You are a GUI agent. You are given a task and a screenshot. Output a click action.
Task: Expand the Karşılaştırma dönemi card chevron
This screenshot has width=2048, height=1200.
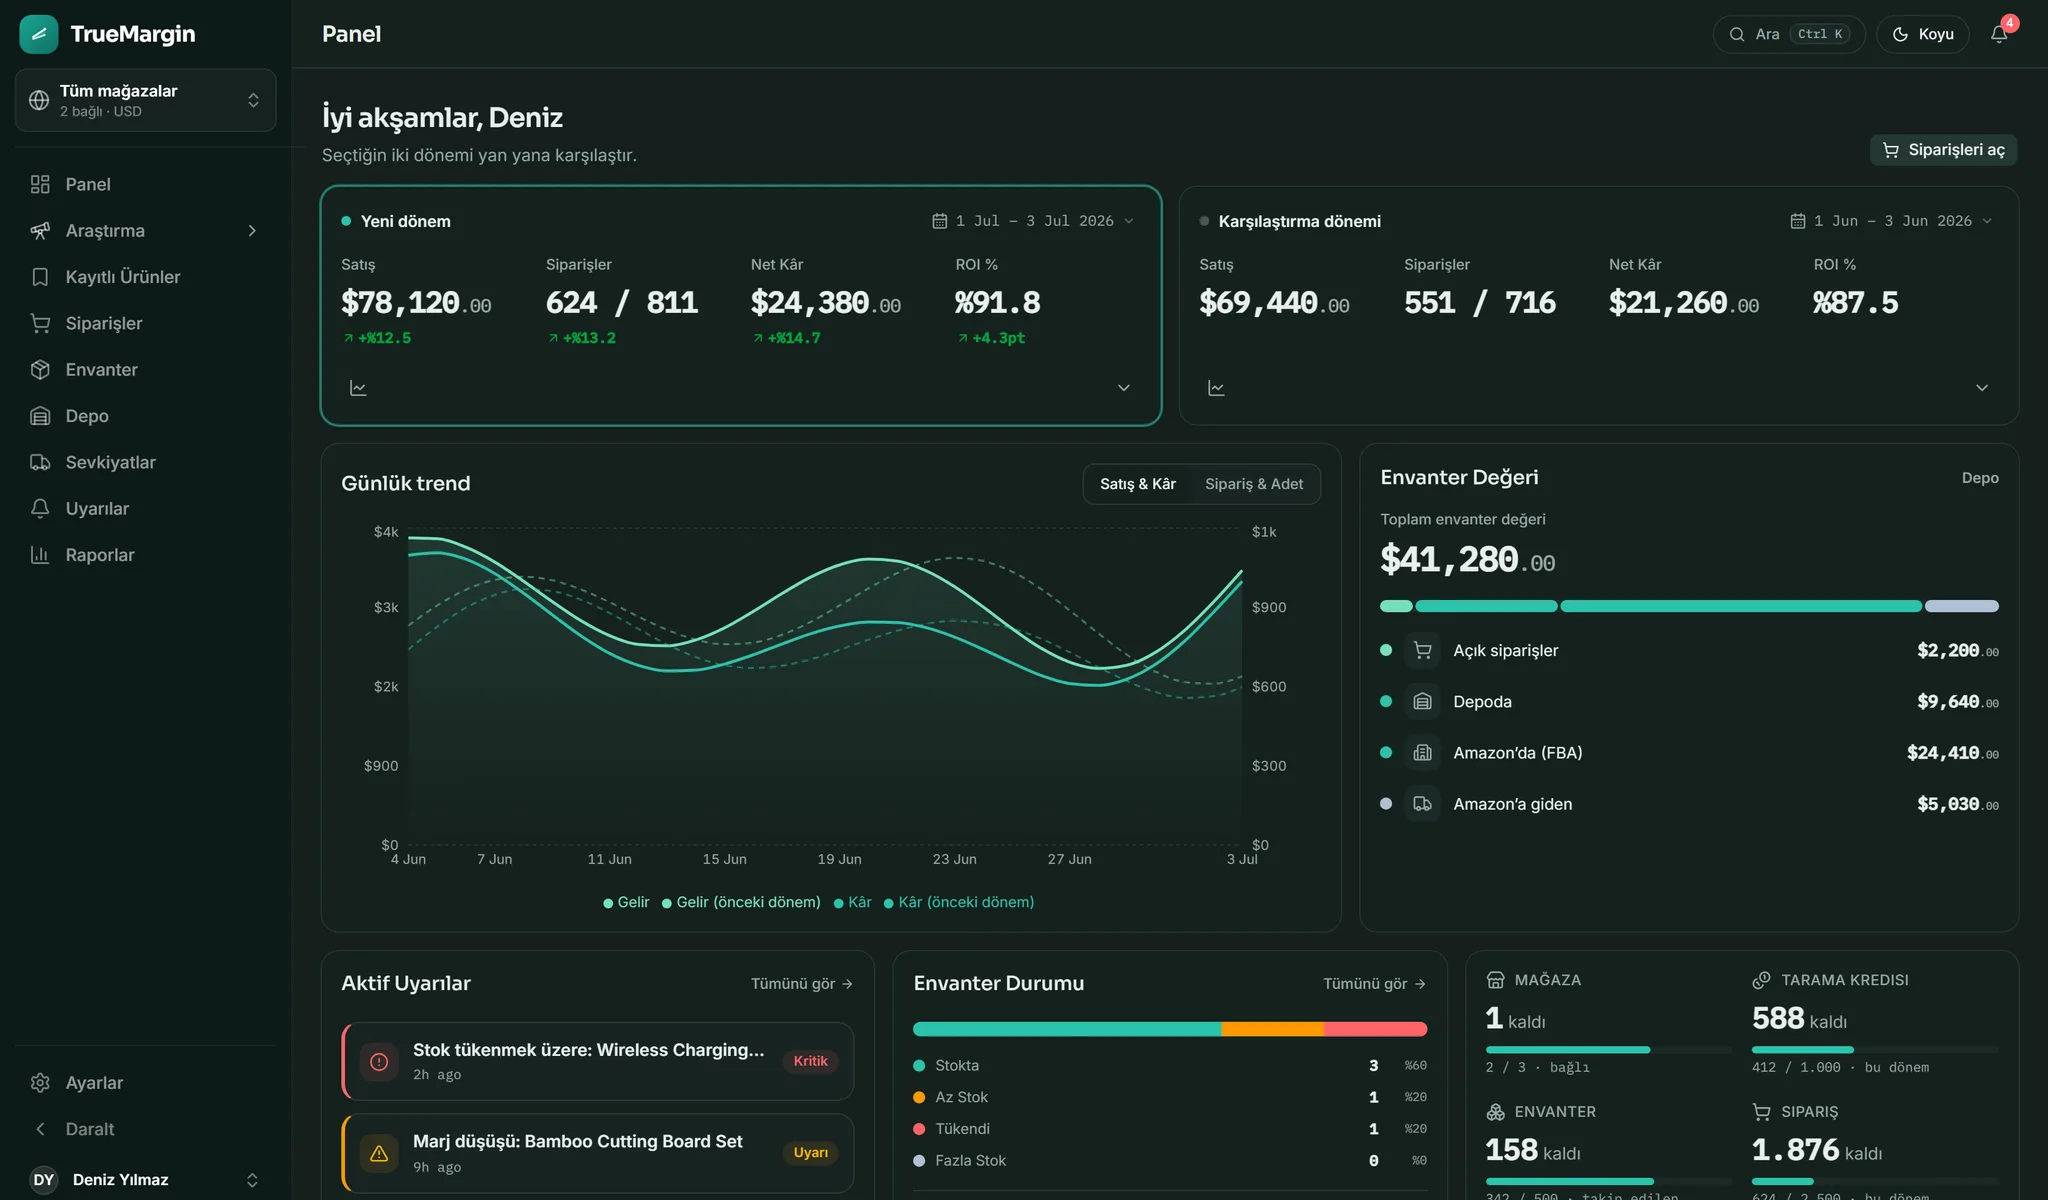pyautogui.click(x=1981, y=388)
